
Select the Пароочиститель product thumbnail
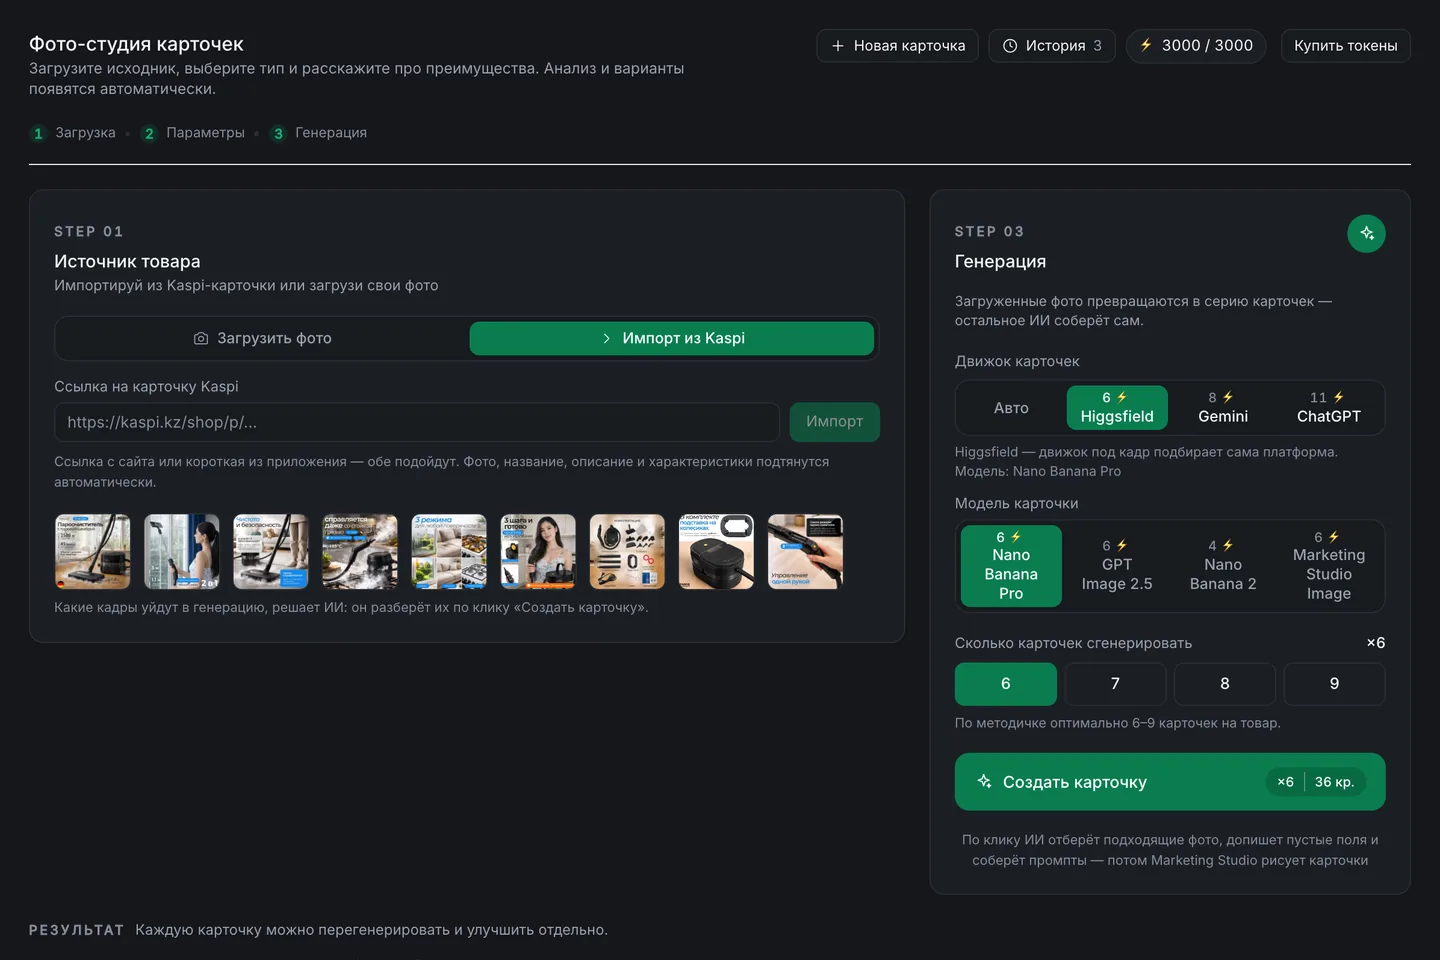(93, 552)
